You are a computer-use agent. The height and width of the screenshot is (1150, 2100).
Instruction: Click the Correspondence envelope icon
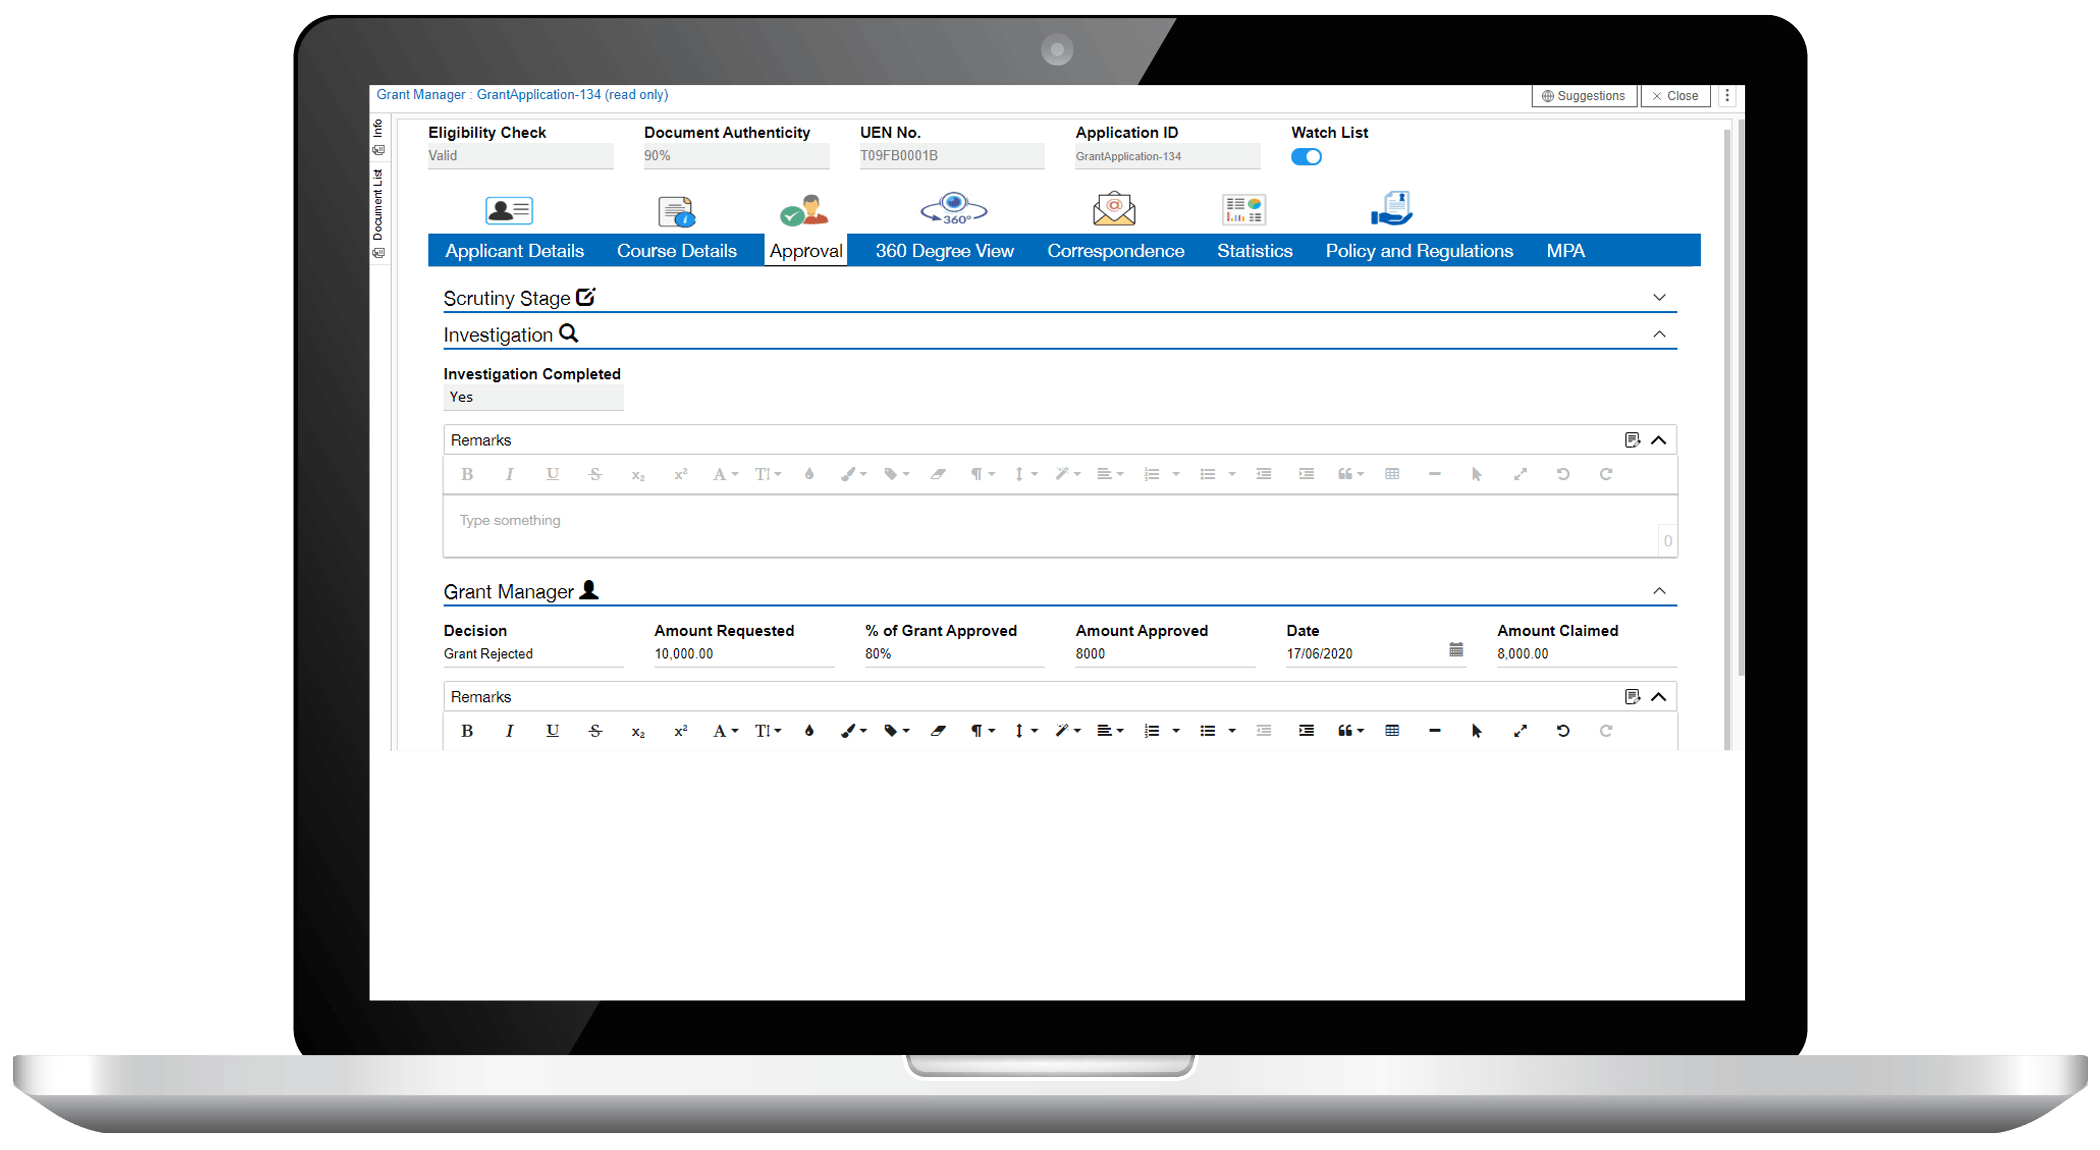[1114, 208]
